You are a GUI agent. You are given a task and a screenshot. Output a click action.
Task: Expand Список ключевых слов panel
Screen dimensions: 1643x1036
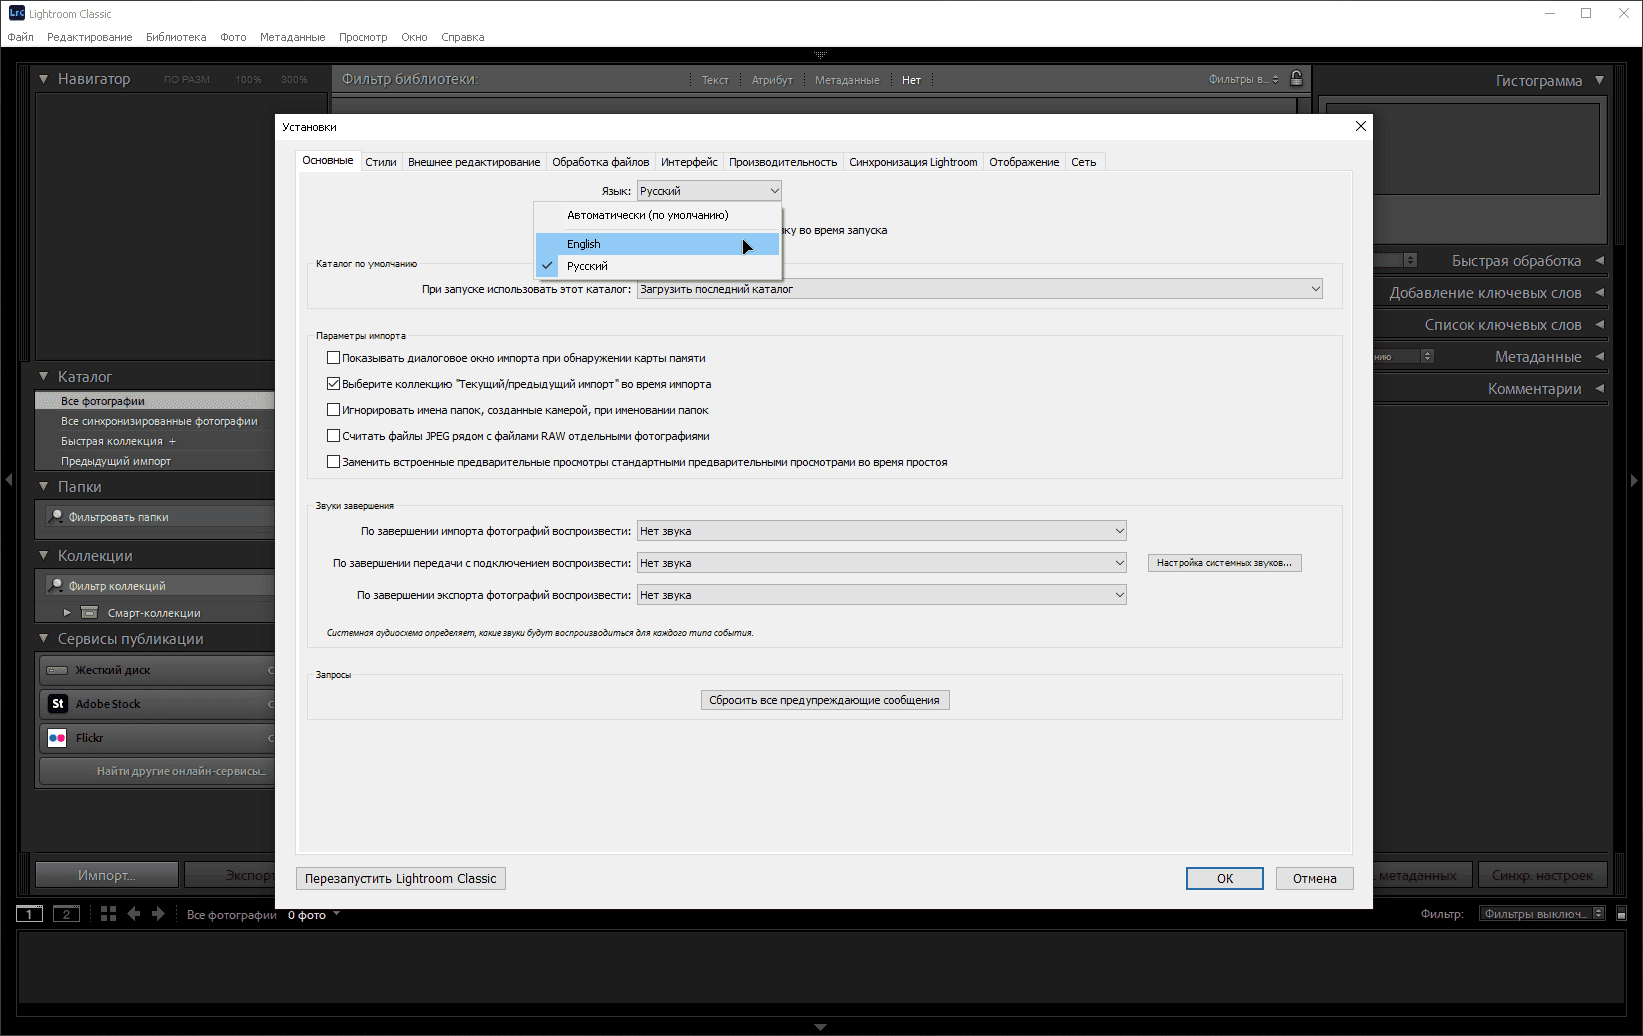click(x=1599, y=325)
